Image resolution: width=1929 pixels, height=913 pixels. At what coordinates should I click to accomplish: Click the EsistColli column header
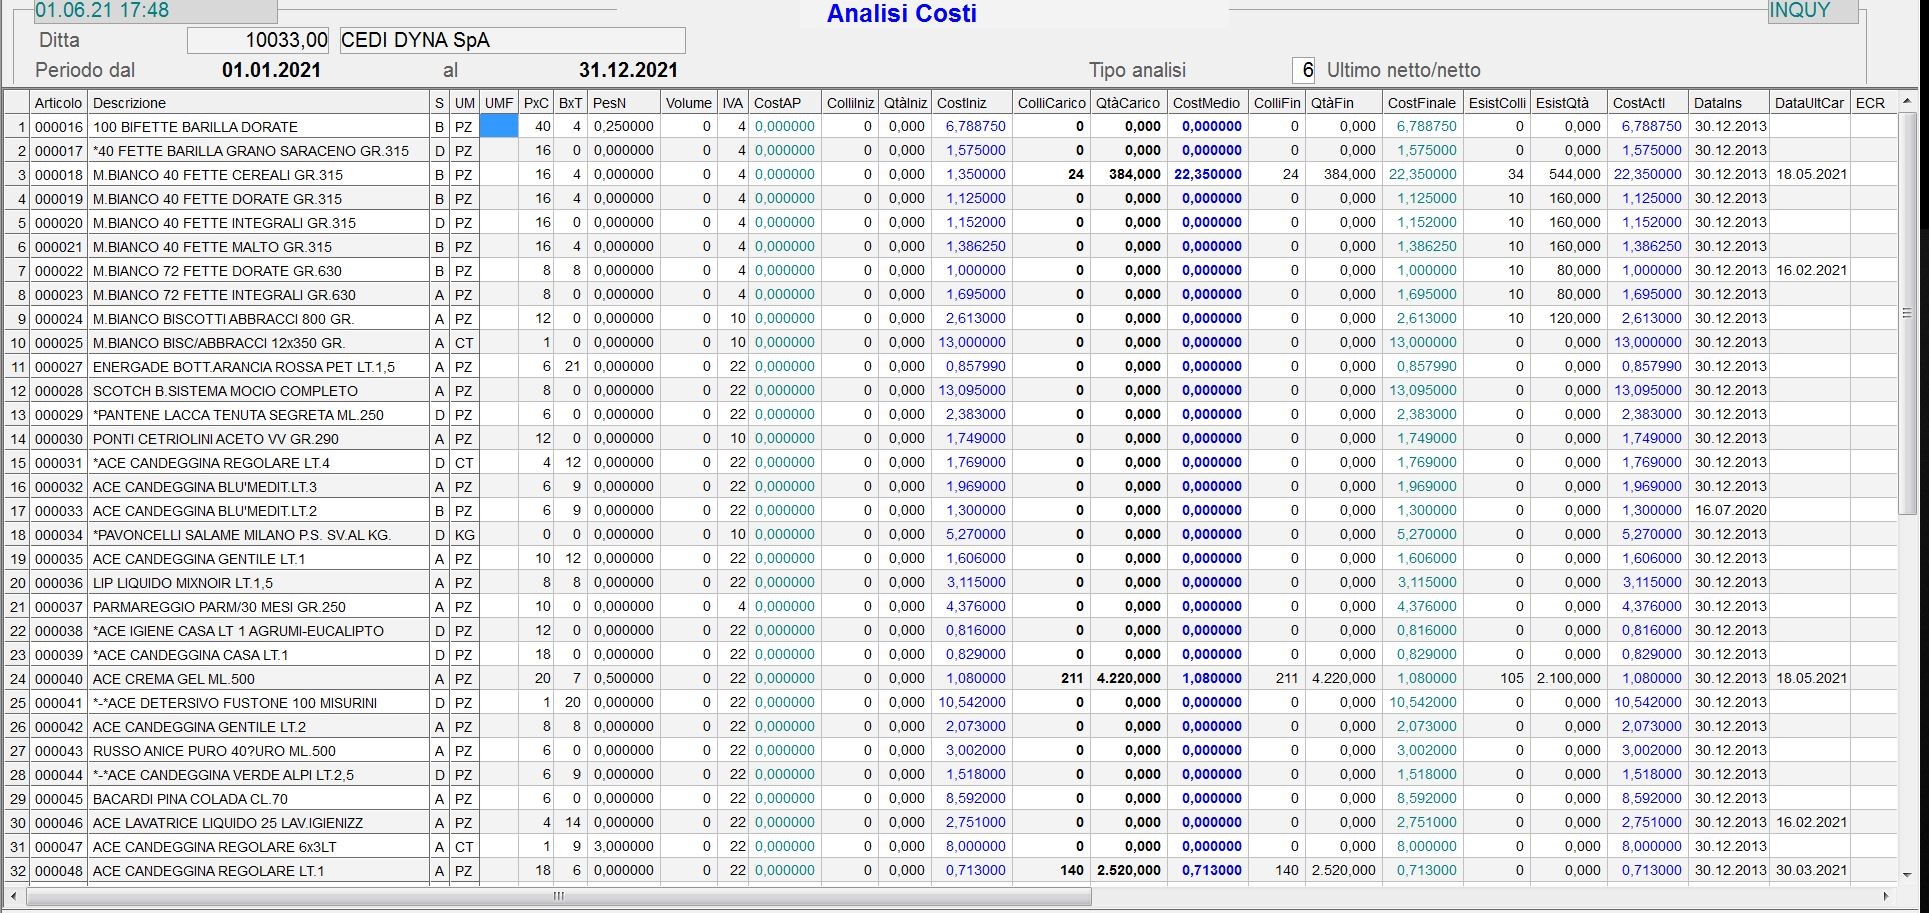1496,103
